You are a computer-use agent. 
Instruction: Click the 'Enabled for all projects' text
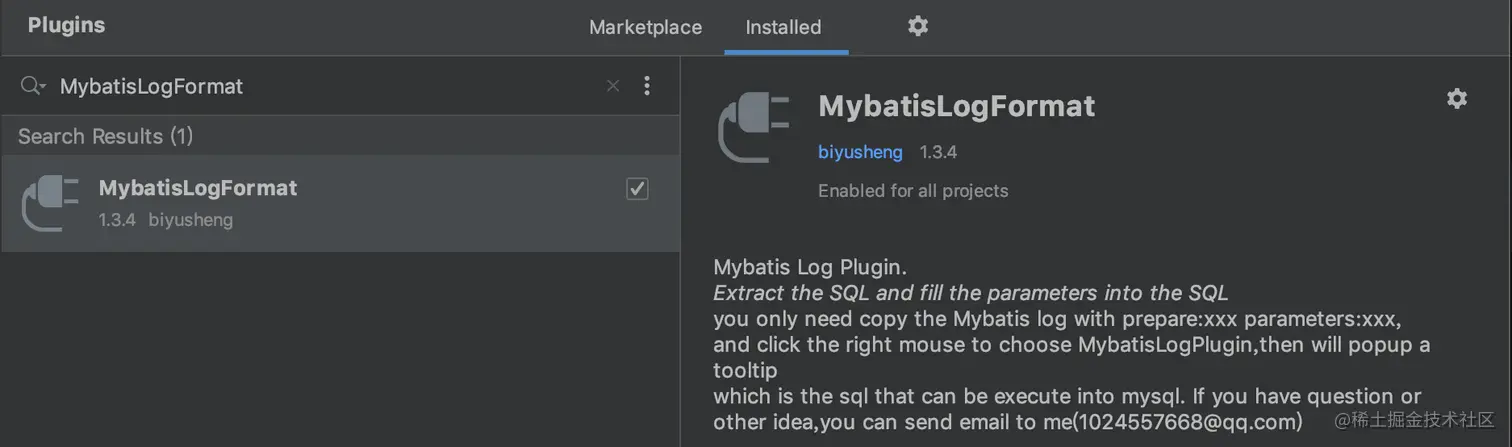point(913,190)
